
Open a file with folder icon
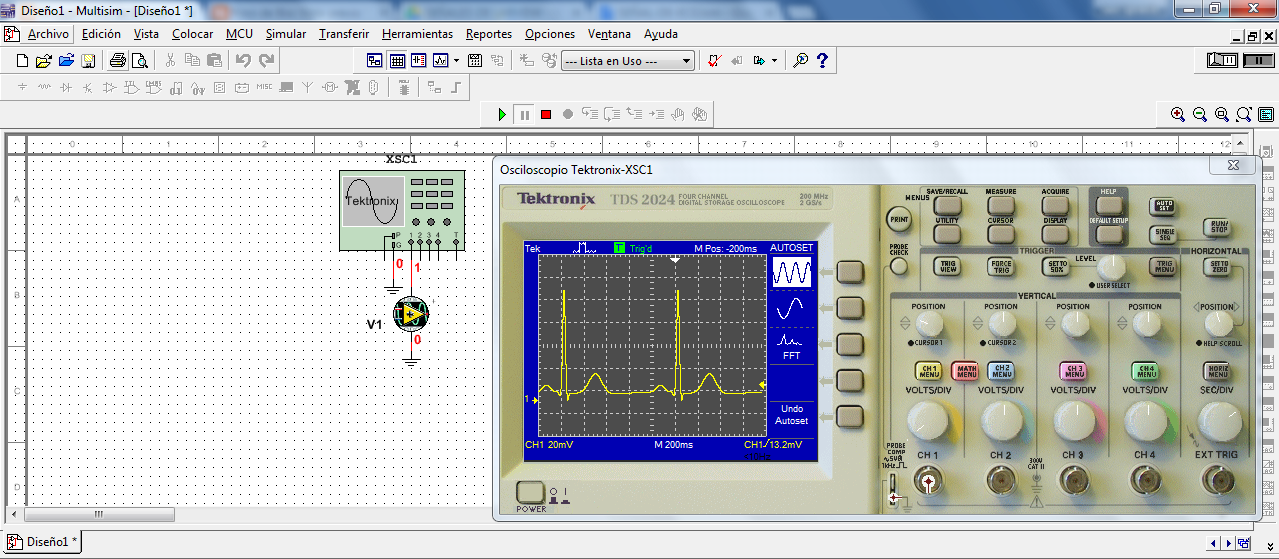click(44, 61)
